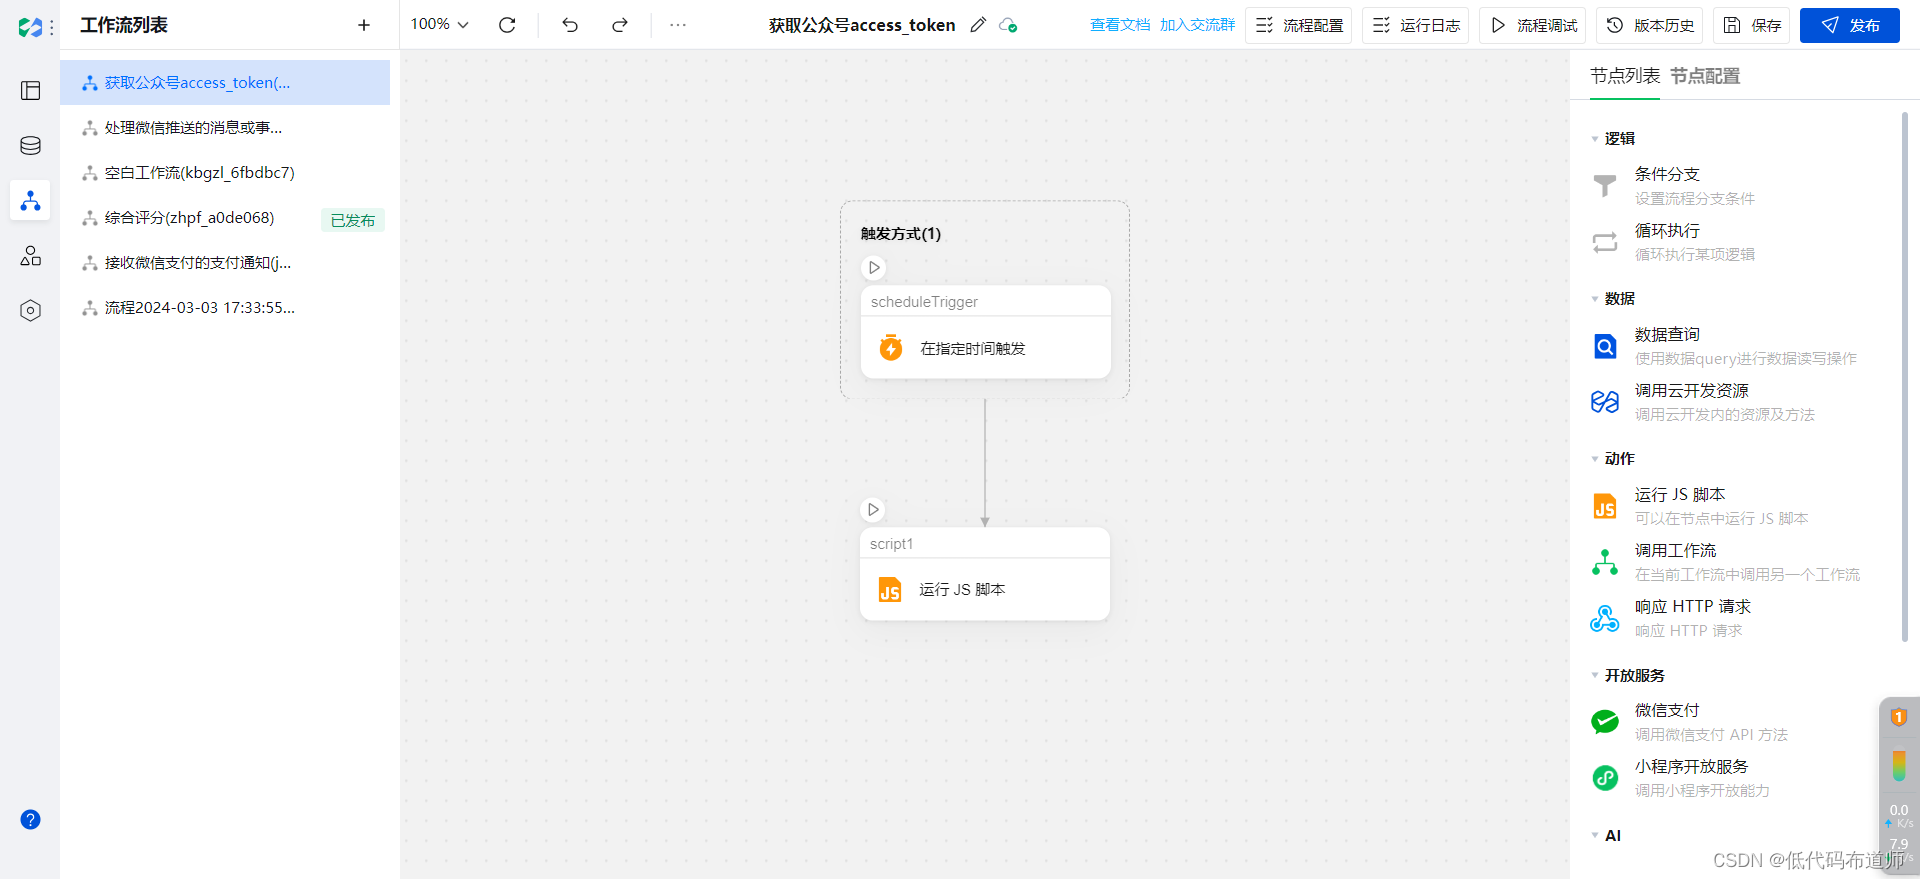Click the 查看文档 link

1120,25
